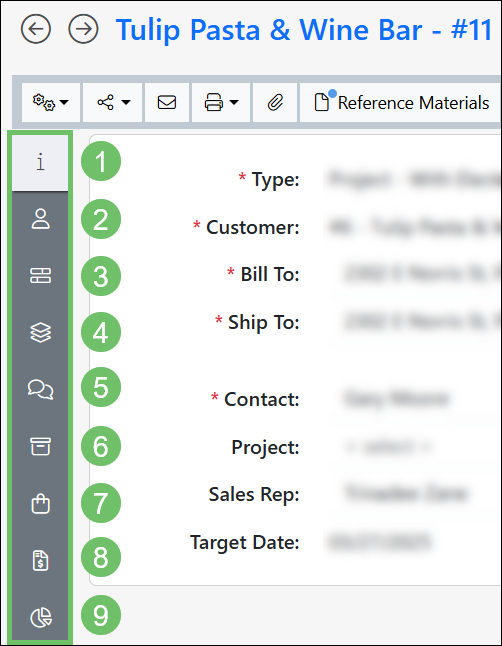Viewport: 502px width, 646px height.
Task: Select the pie chart sidebar icon
Action: [x=40, y=617]
